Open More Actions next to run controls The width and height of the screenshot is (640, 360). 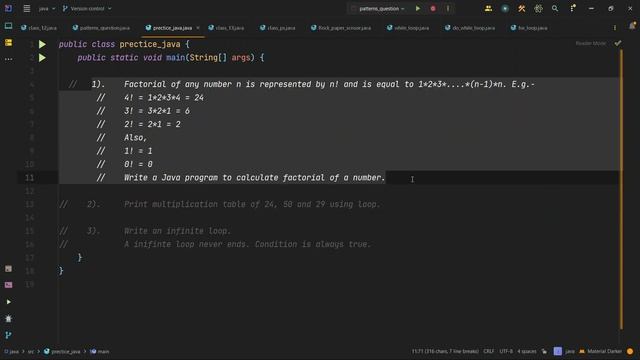[x=448, y=8]
